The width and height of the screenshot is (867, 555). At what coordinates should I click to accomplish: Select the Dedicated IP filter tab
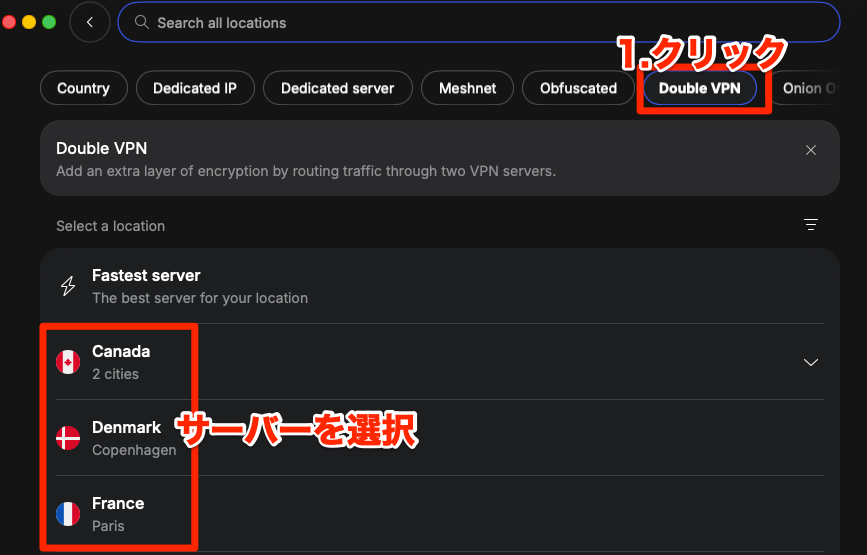pos(195,88)
